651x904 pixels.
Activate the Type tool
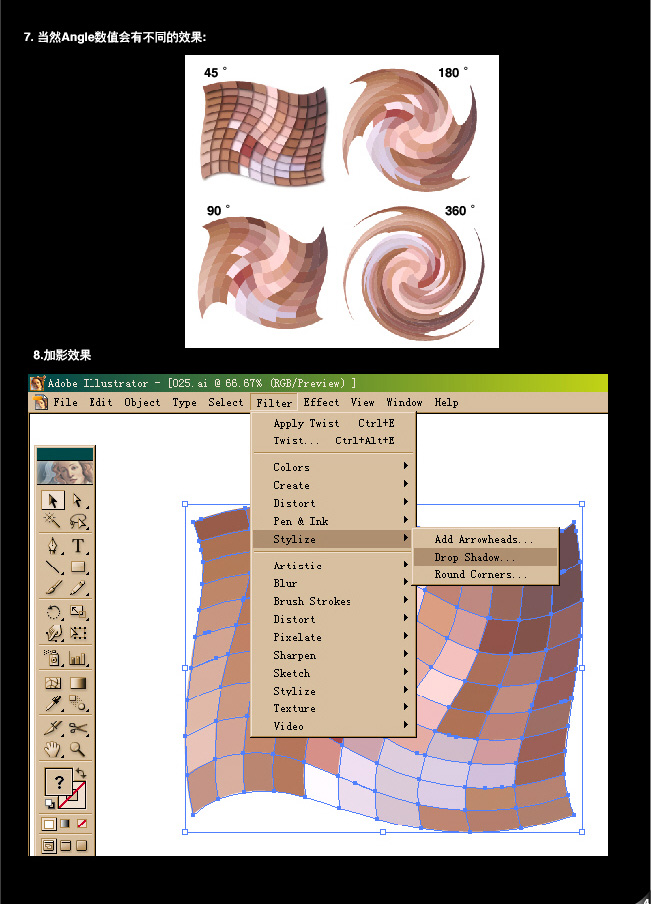[77, 545]
